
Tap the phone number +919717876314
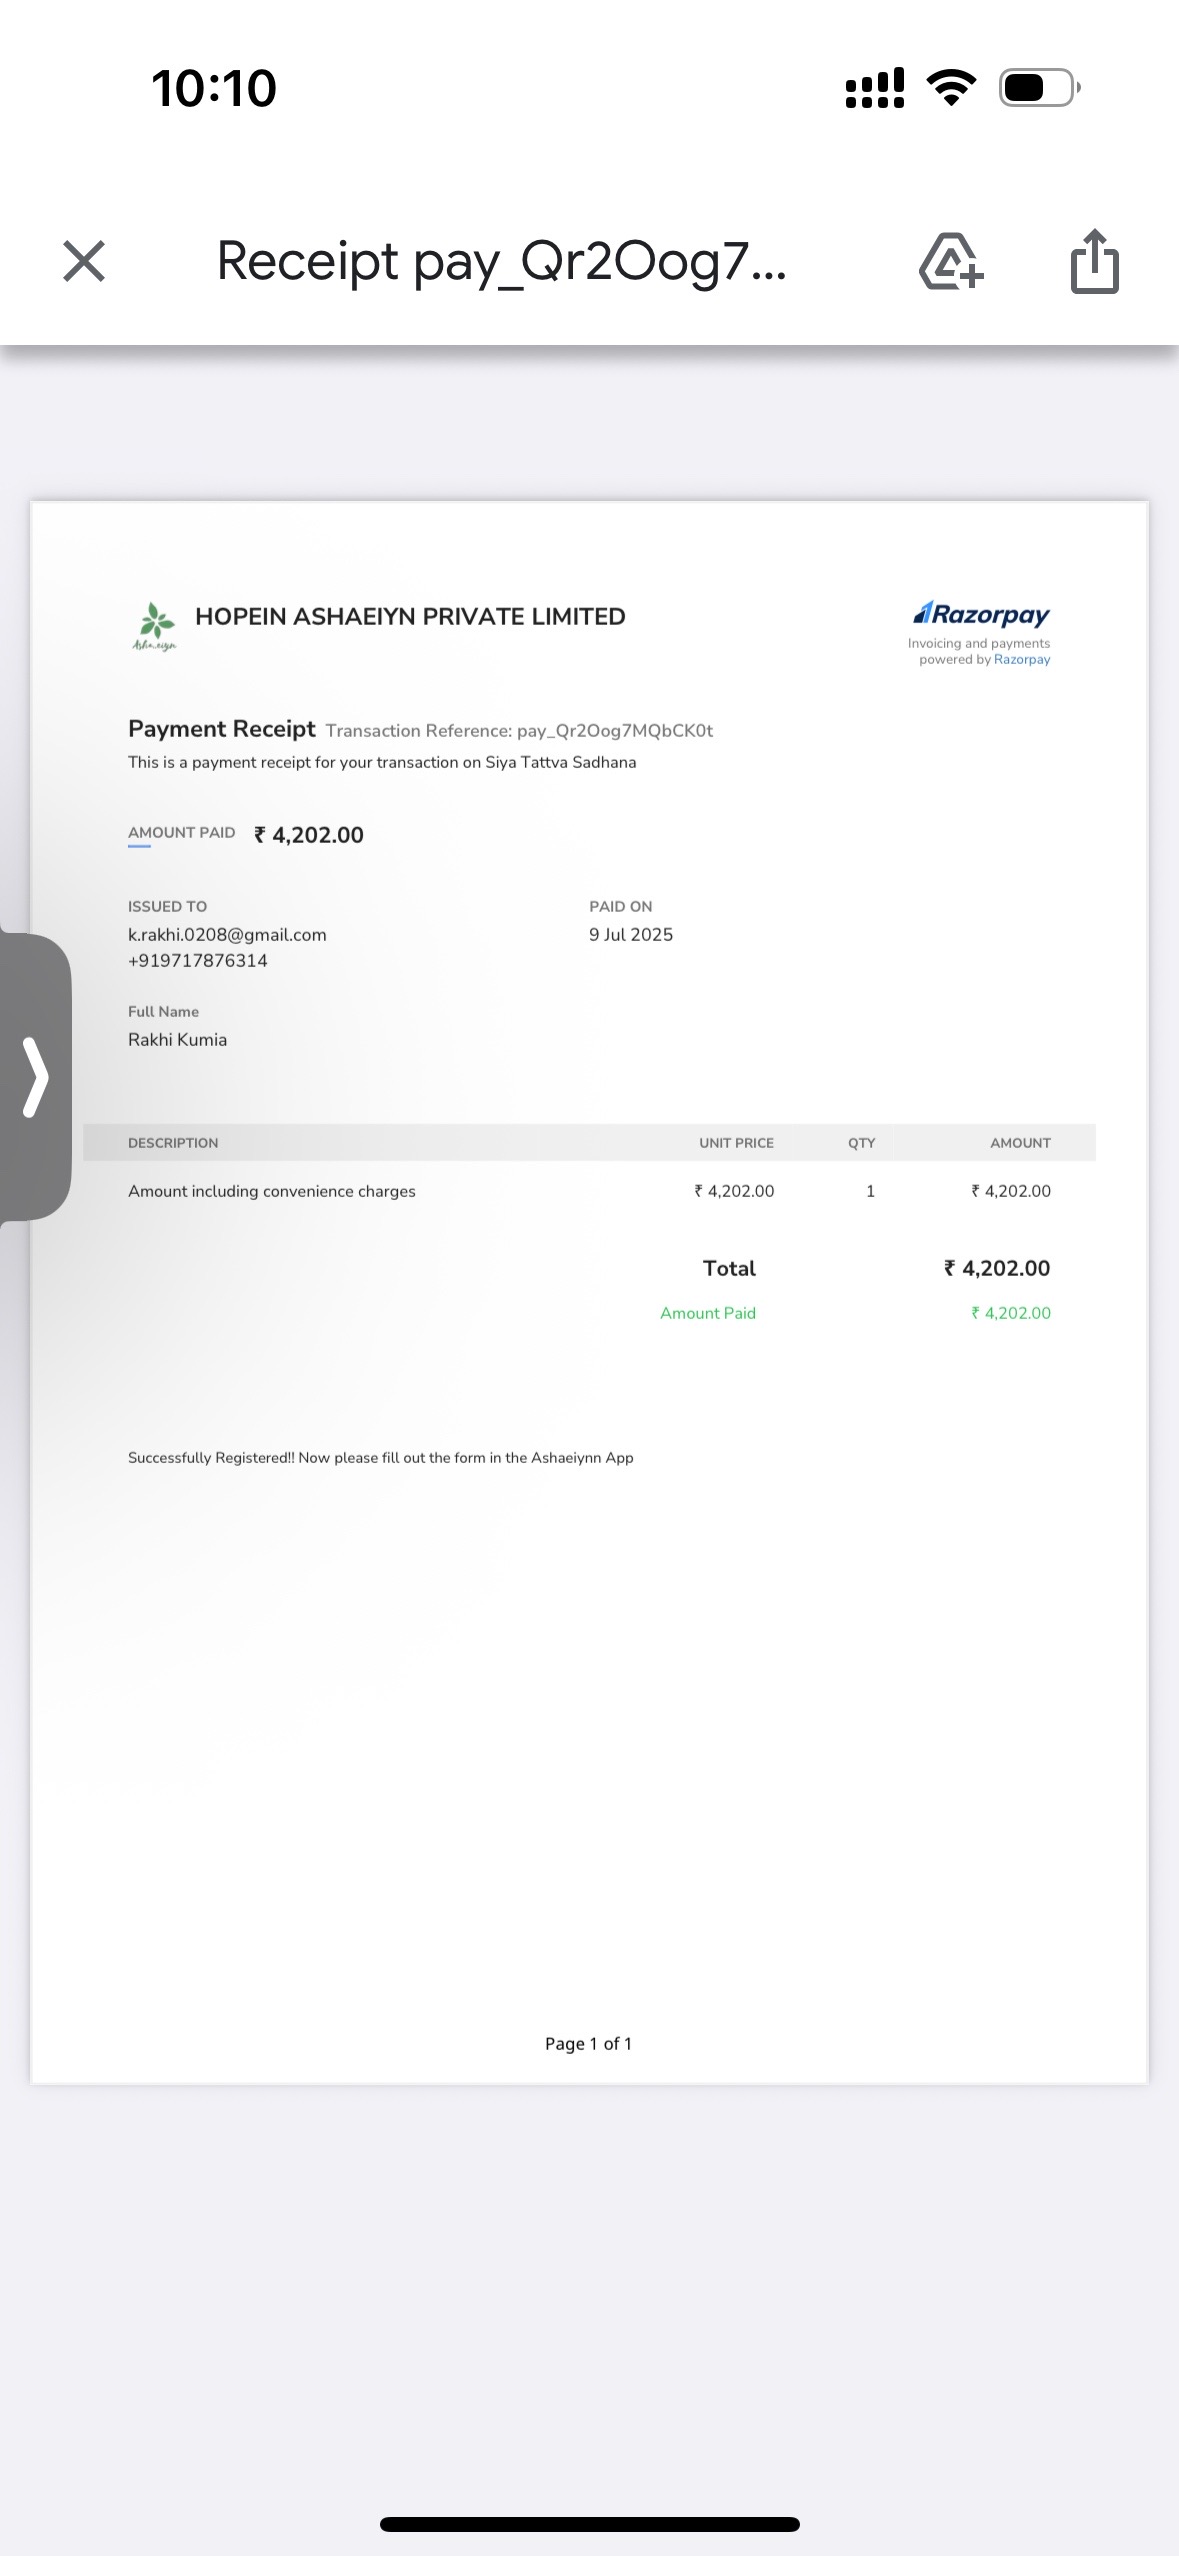coord(198,961)
